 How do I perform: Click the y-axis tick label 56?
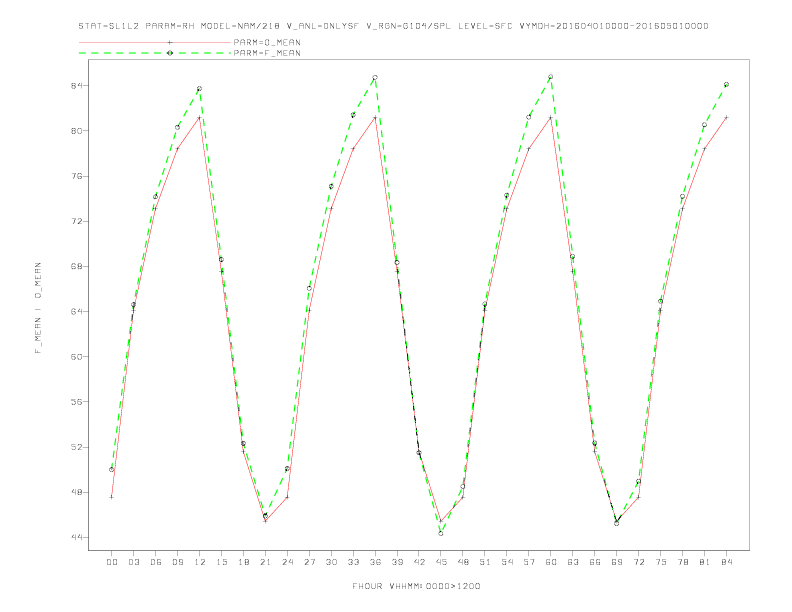[x=76, y=402]
